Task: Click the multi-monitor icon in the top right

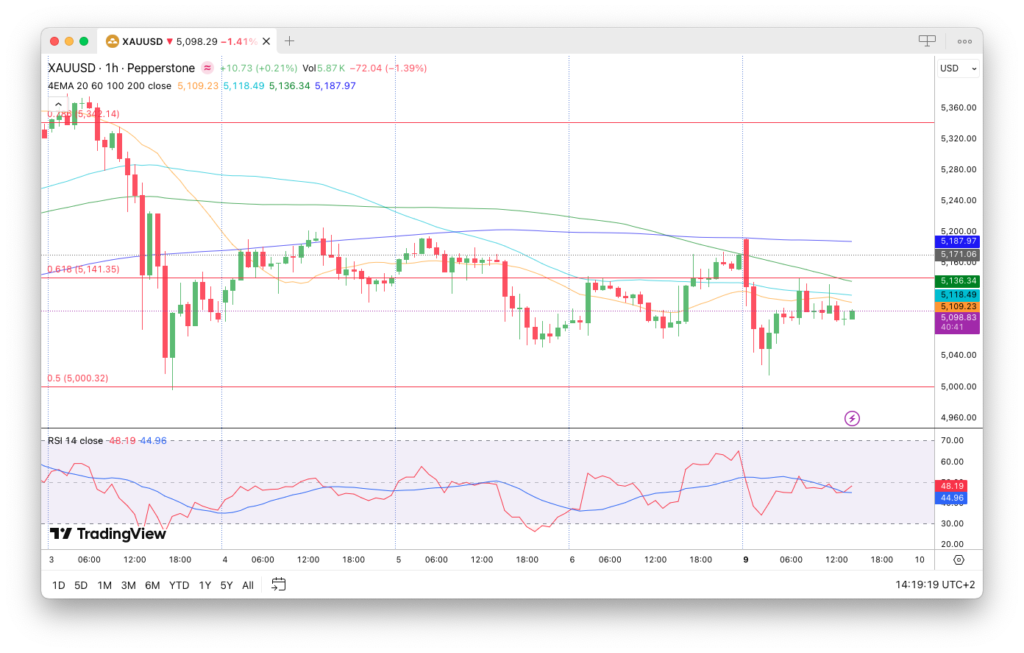Action: pos(925,39)
